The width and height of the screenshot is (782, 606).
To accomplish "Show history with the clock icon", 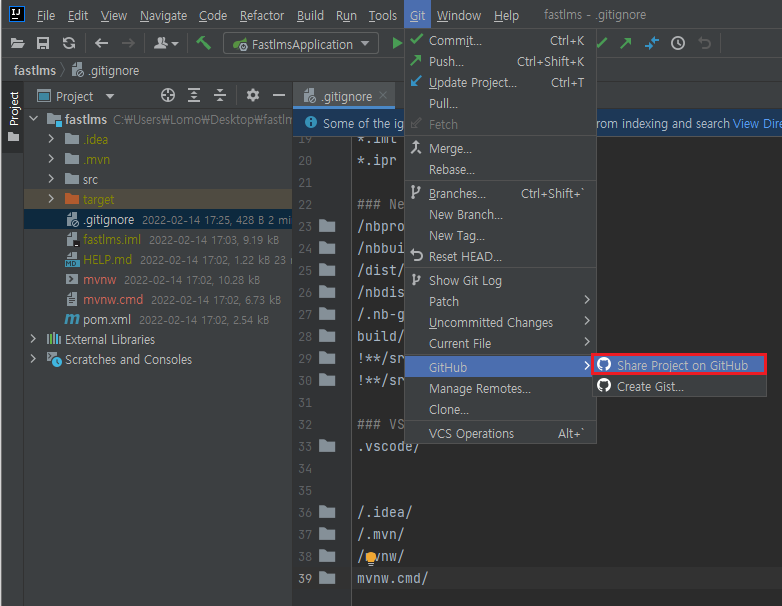I will pyautogui.click(x=677, y=43).
